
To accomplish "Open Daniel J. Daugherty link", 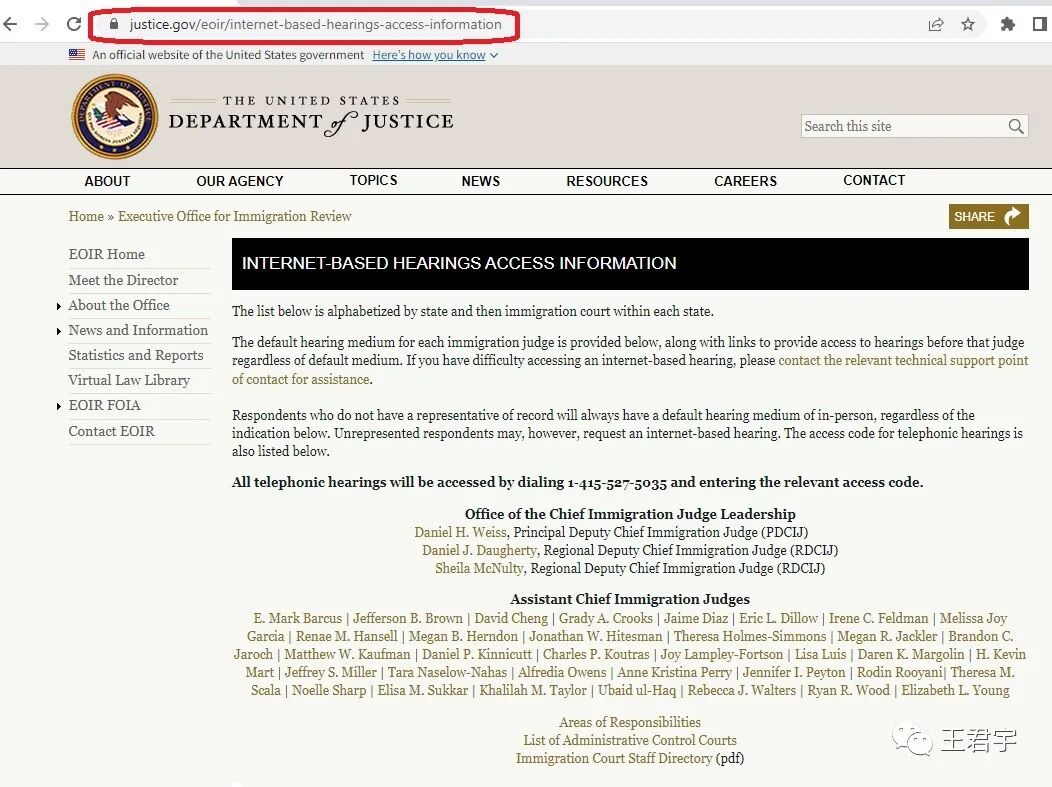I will tap(480, 551).
